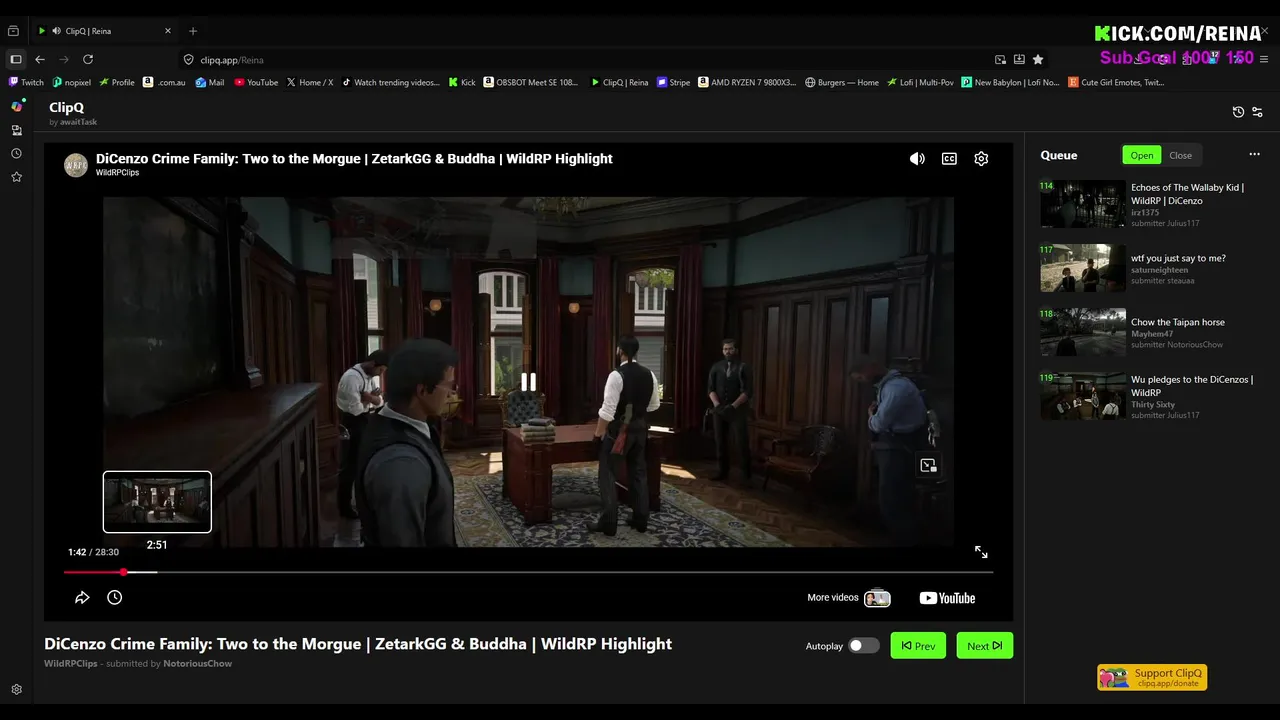Click the red playhead scrubber knob

tap(123, 572)
